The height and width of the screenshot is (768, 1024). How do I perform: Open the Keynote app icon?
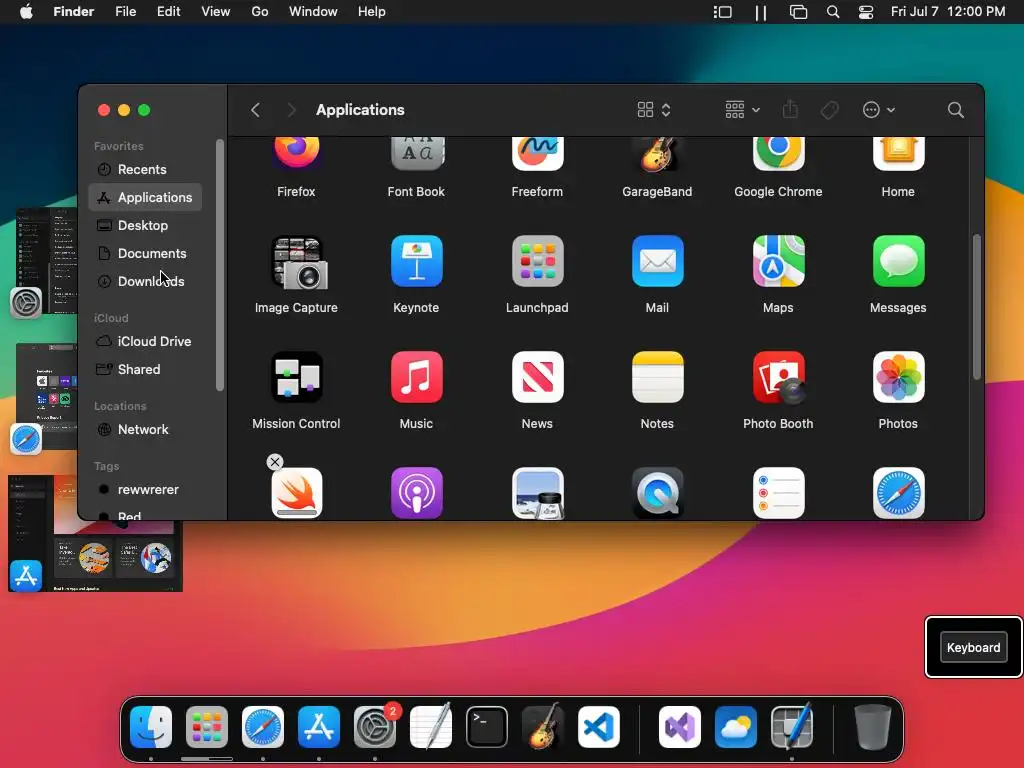point(417,261)
